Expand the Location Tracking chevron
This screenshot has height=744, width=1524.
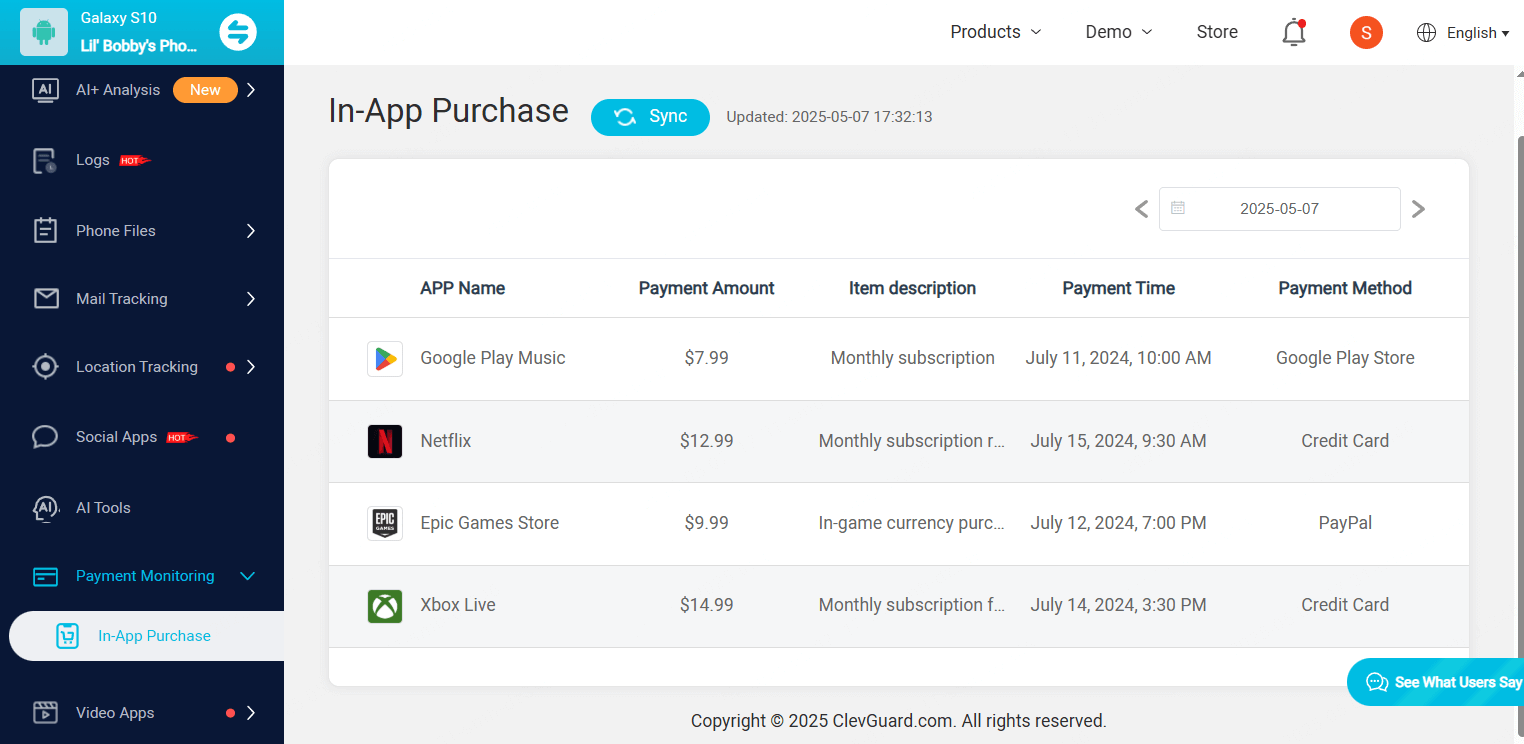[251, 367]
